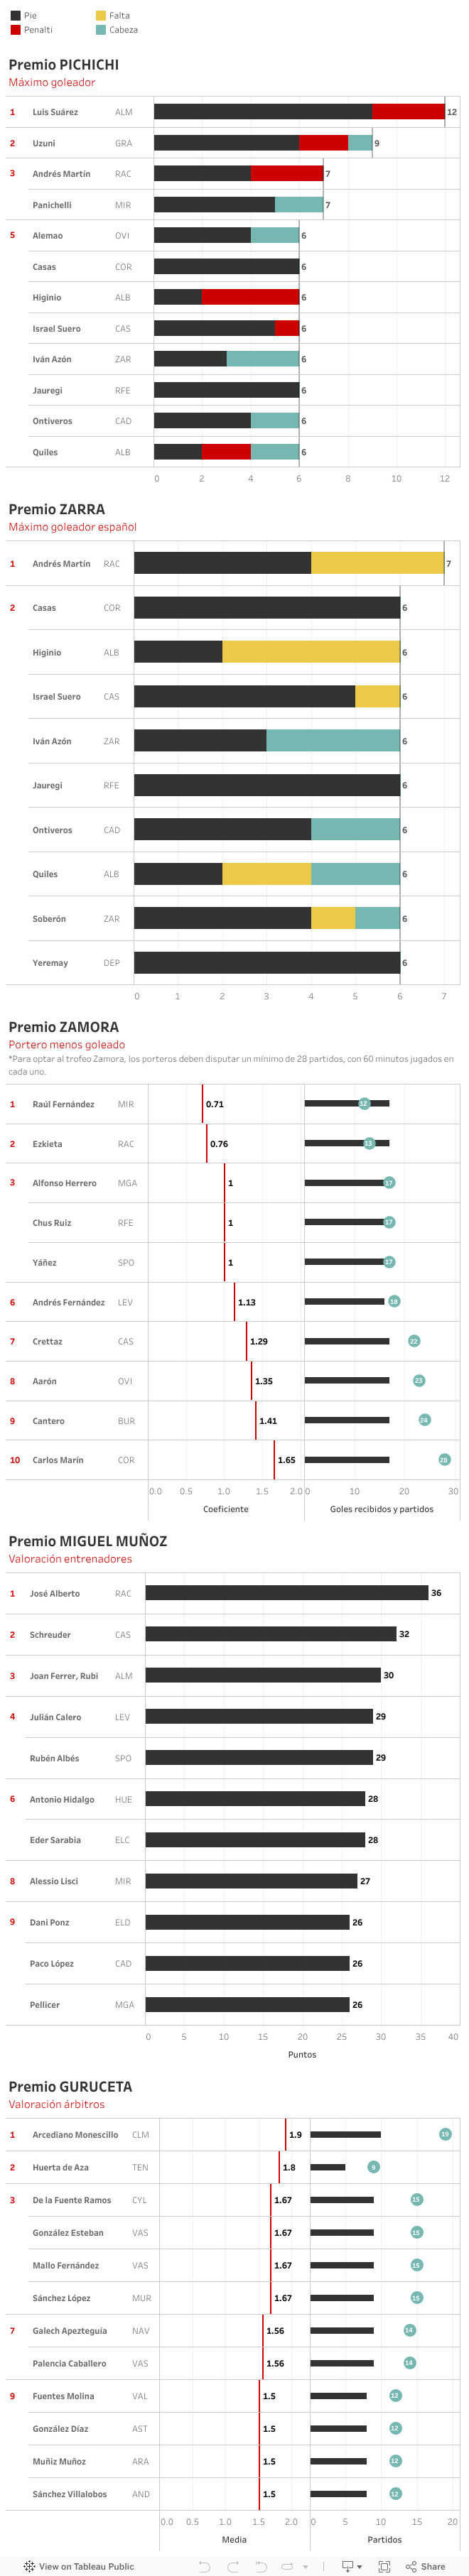Enter full screen with the Fullscreen icon
The image size is (469, 2576).
[x=383, y=2566]
